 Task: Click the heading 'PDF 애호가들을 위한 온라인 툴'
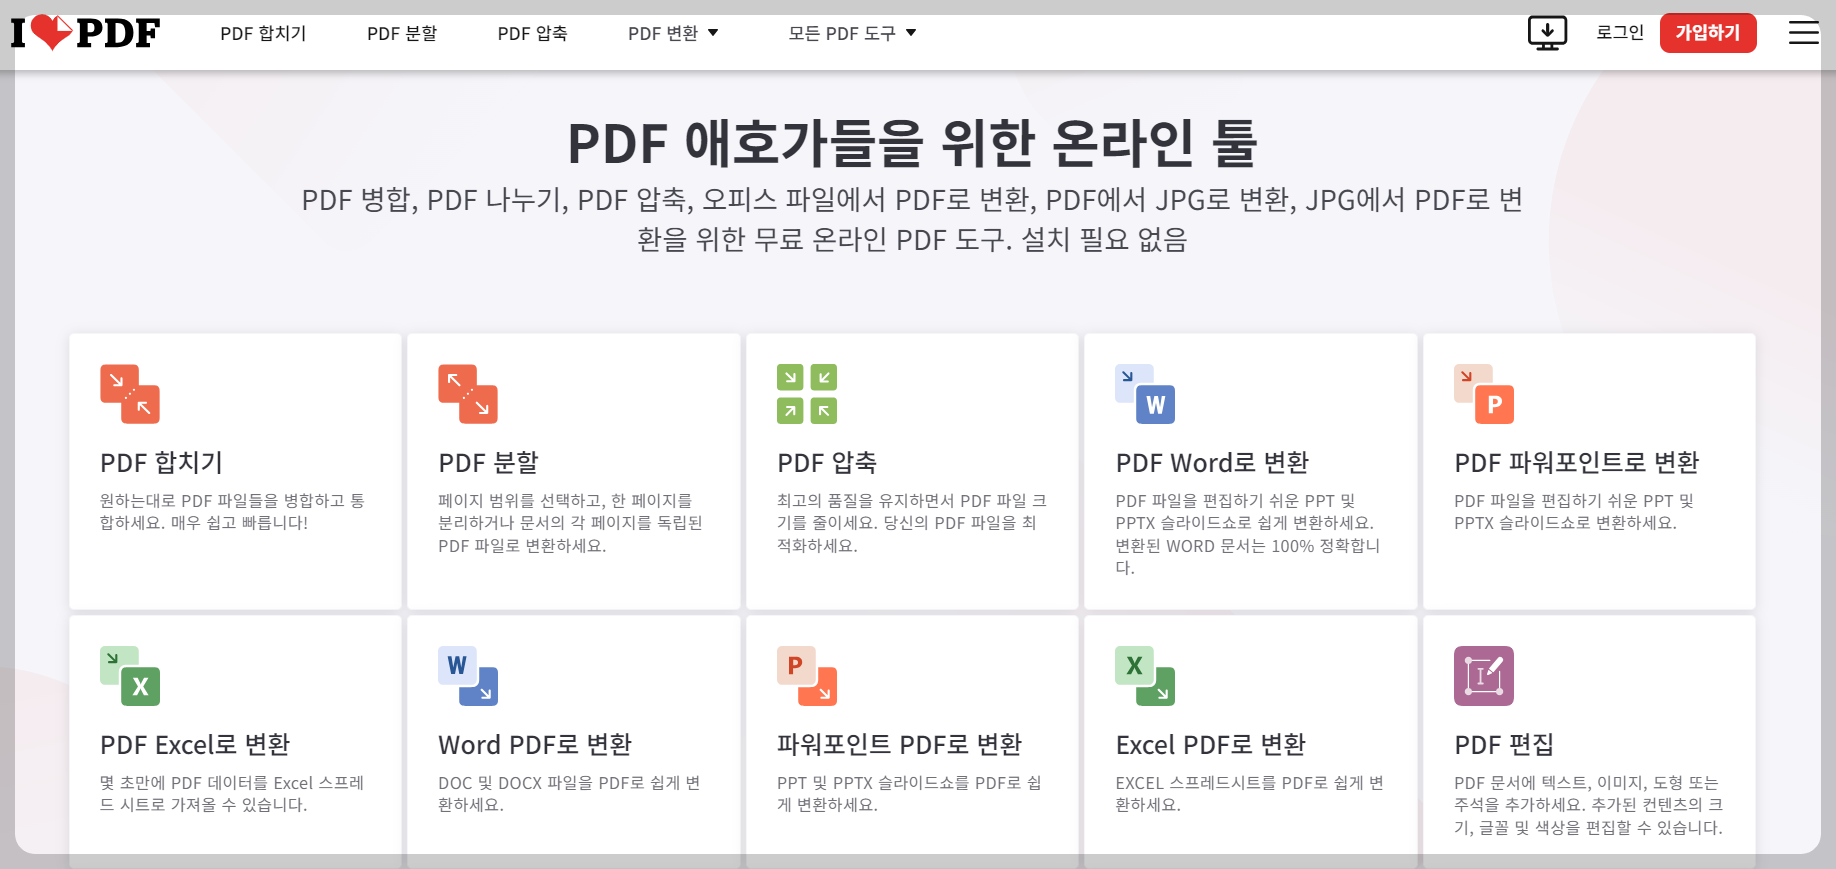[x=912, y=143]
